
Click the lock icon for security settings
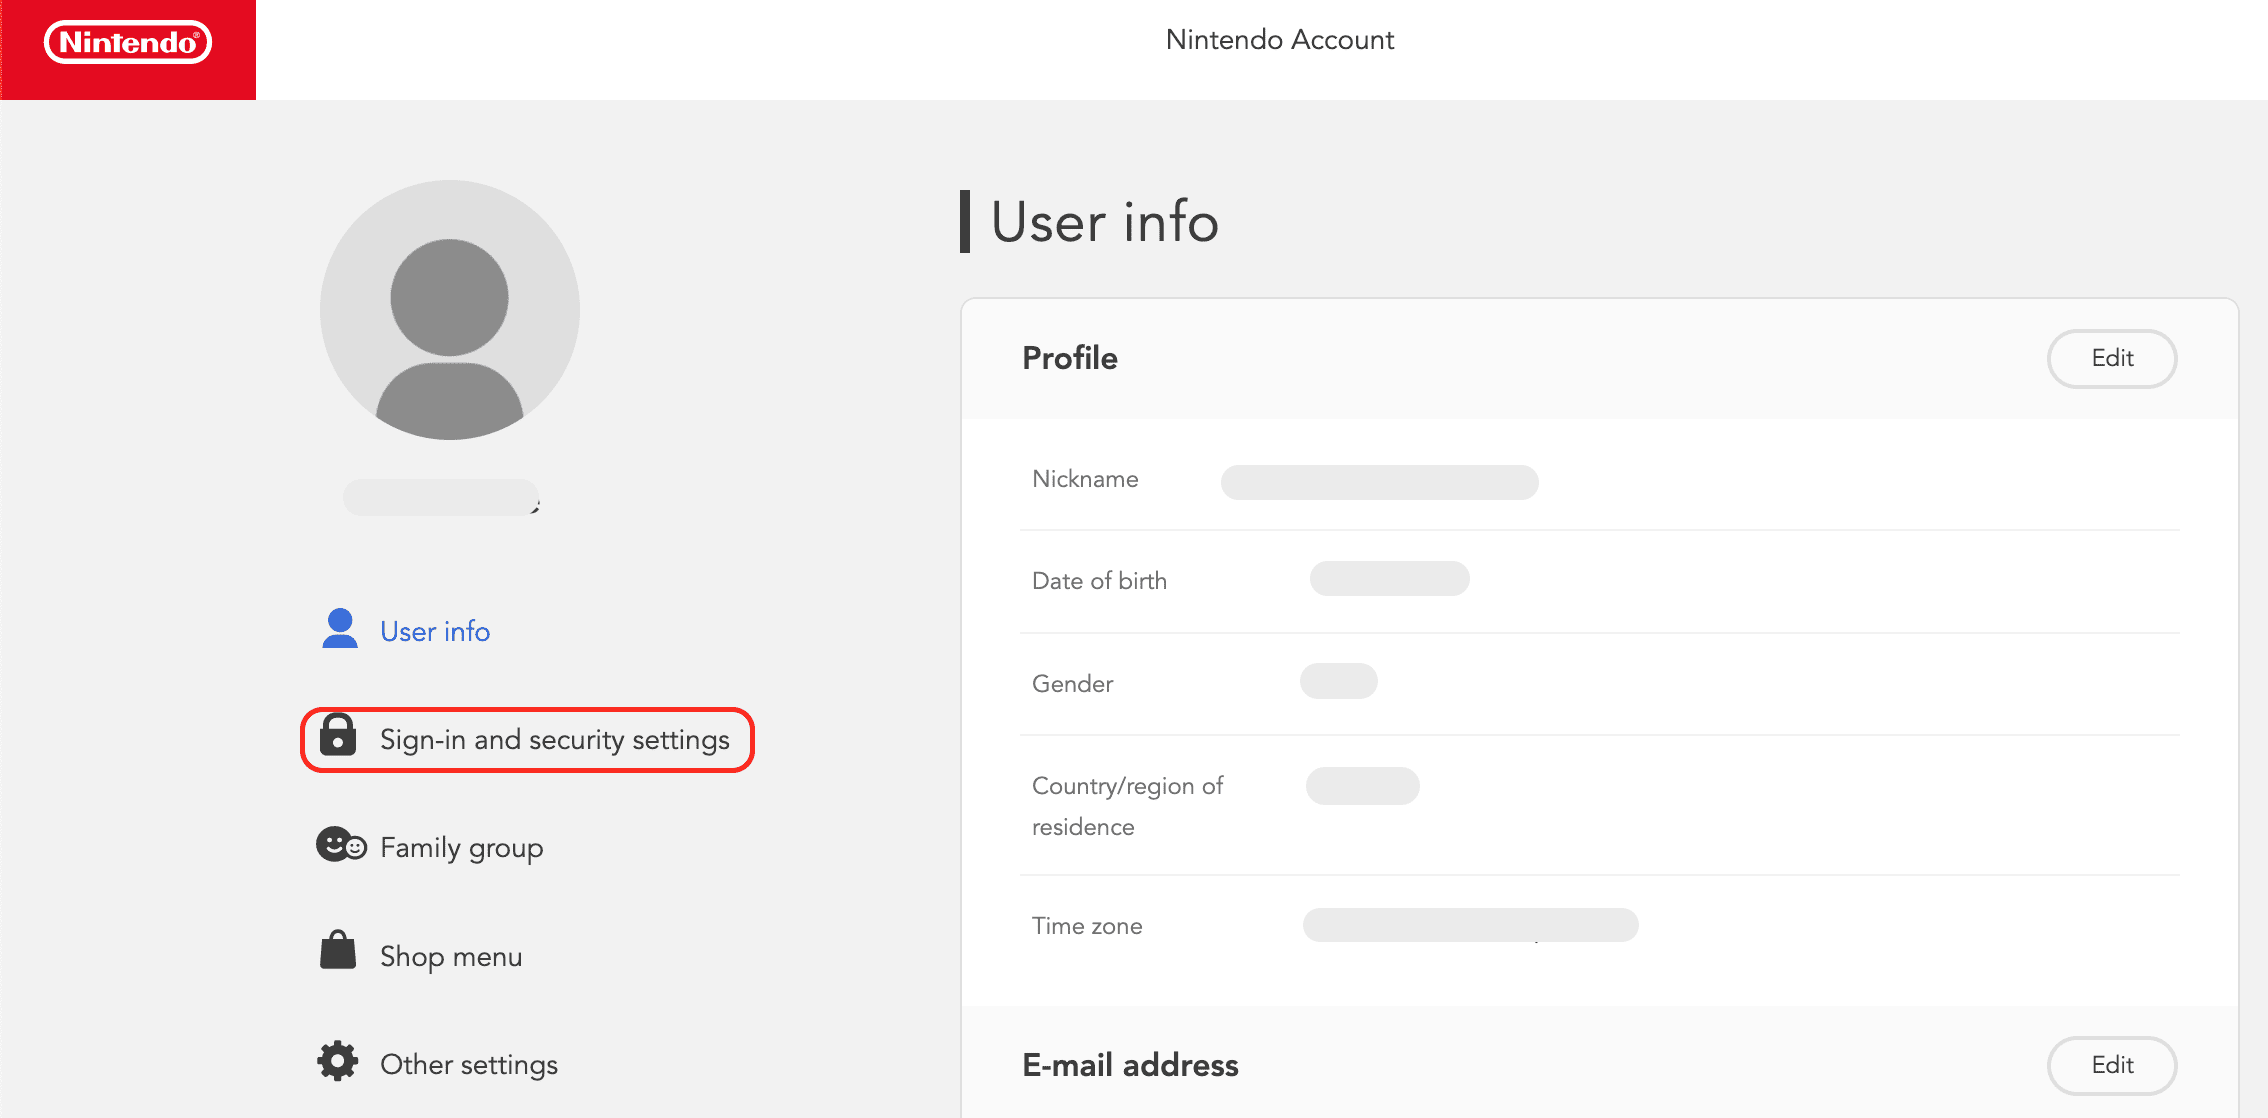(x=338, y=736)
